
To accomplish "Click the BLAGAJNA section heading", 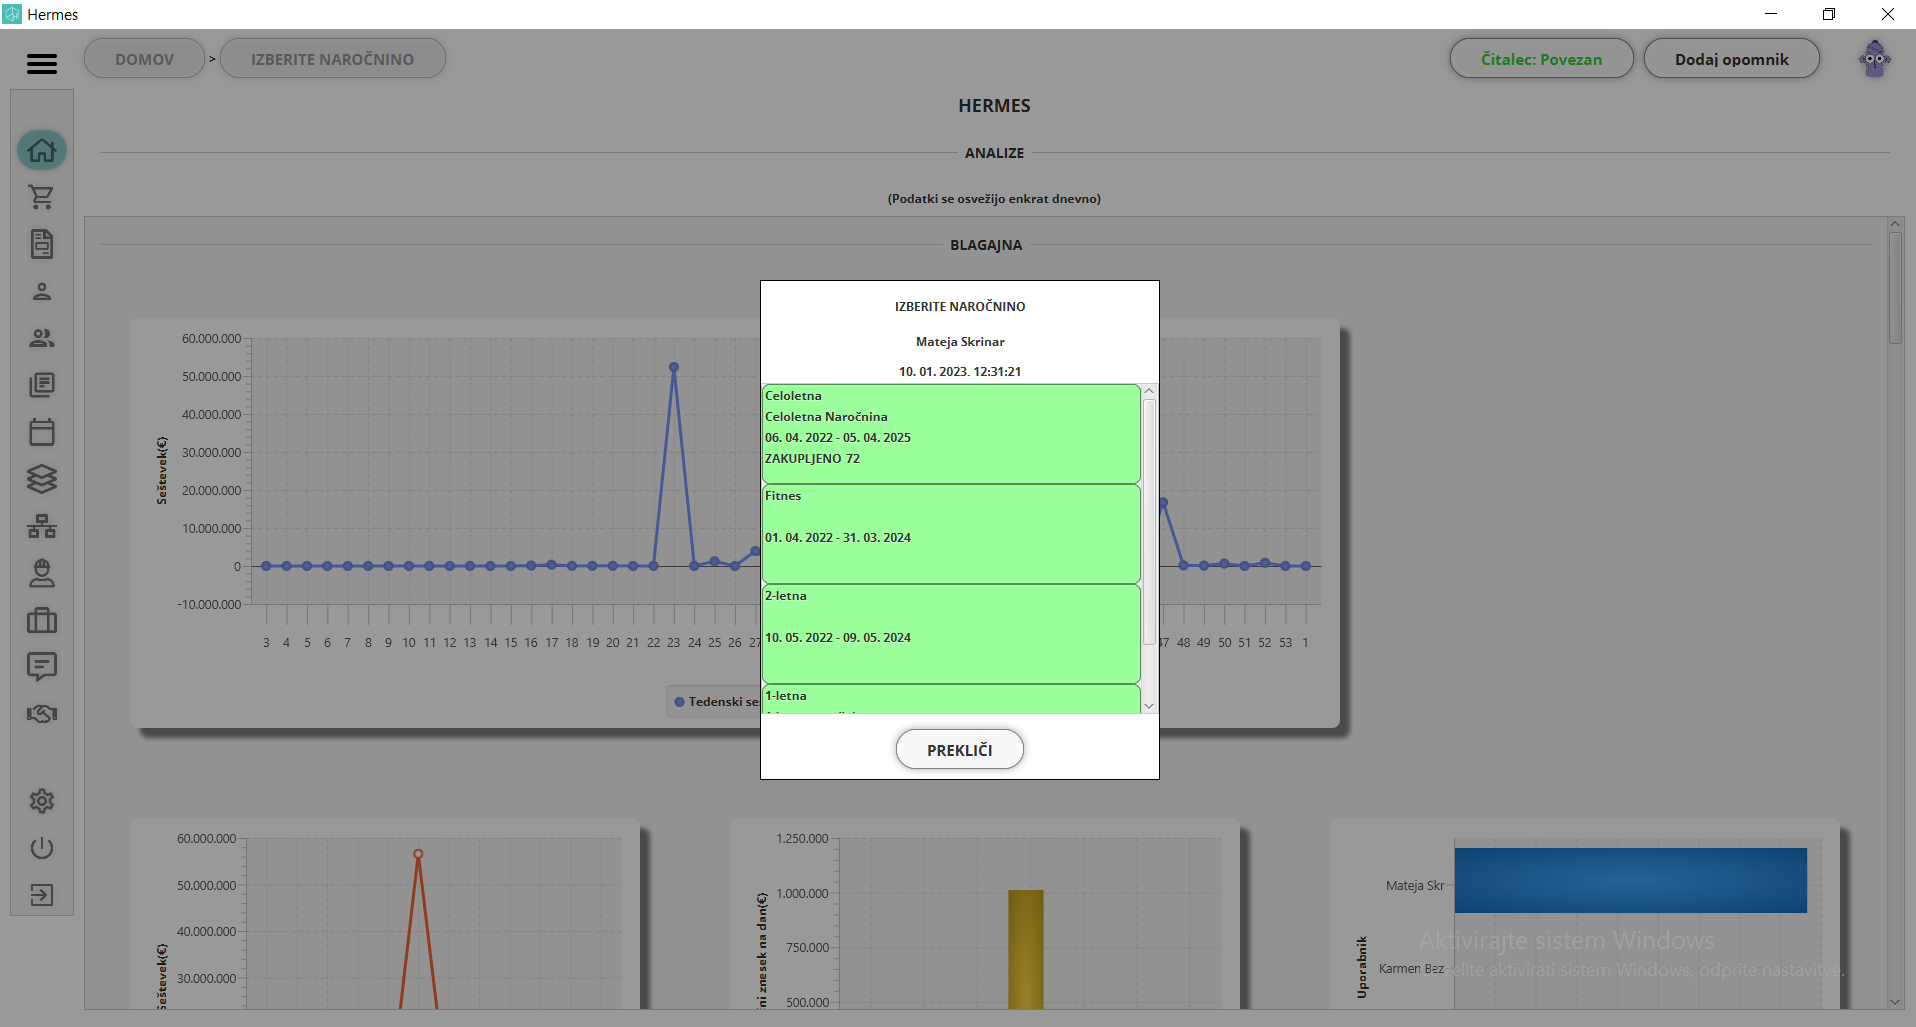I will tap(986, 245).
